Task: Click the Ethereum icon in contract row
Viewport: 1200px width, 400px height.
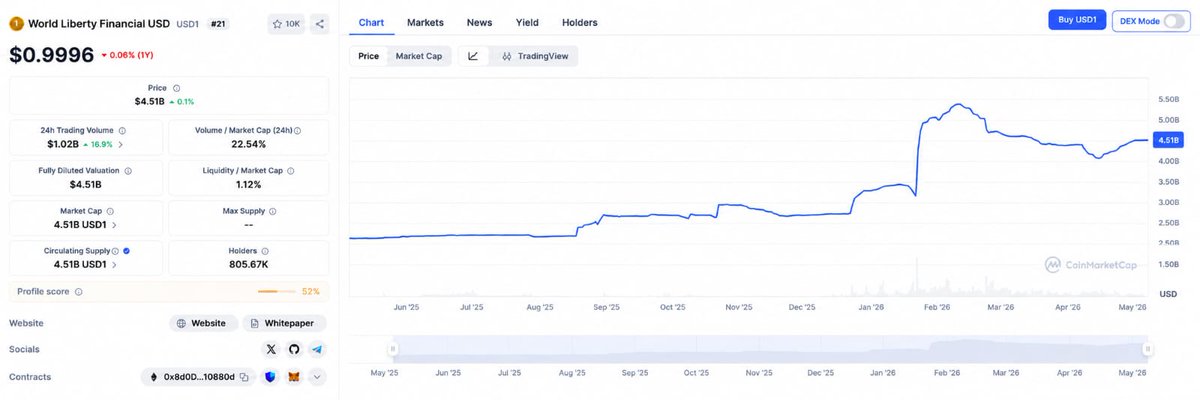Action: (153, 377)
